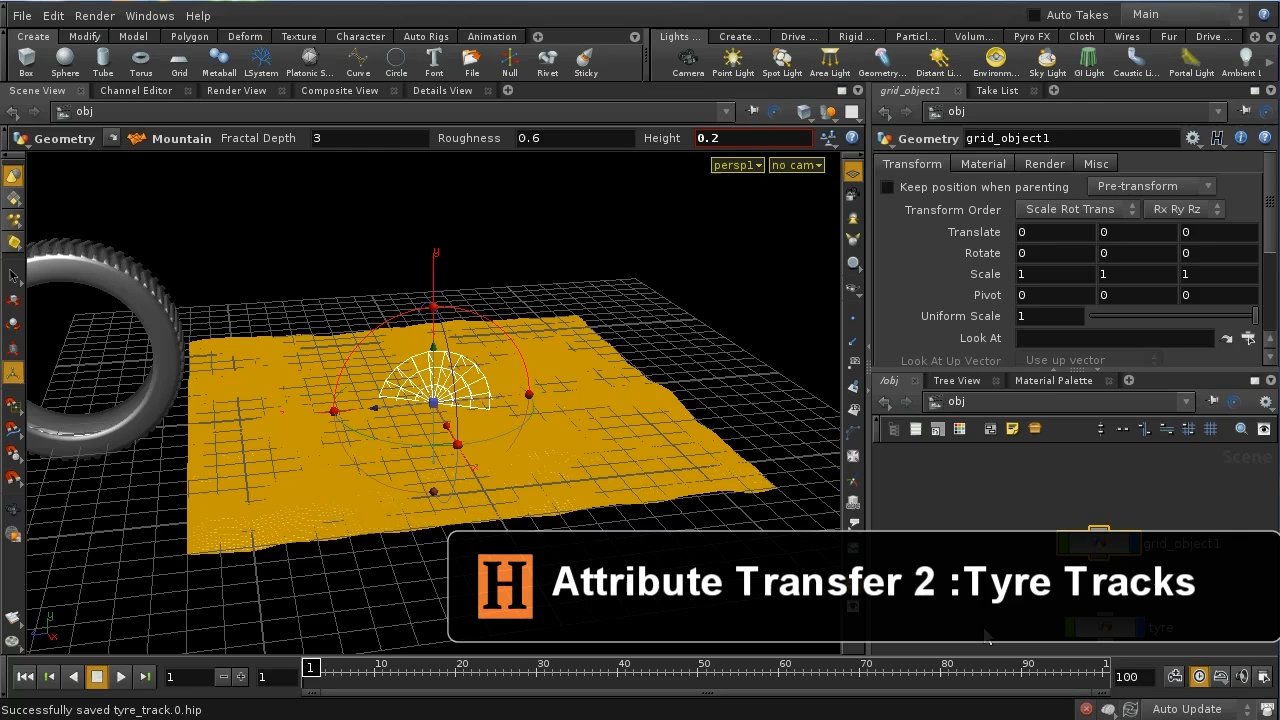
Task: Enable Auto Takes
Action: point(1035,14)
